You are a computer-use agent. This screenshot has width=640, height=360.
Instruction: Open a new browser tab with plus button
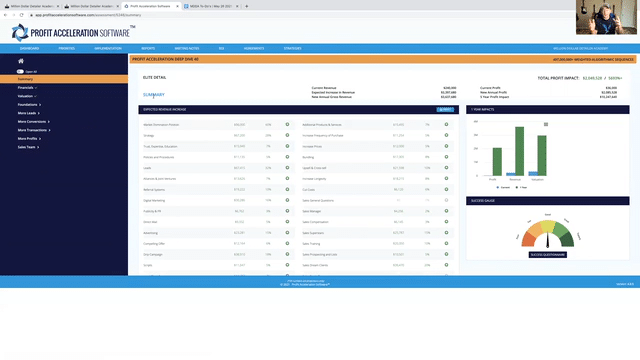(x=247, y=6)
